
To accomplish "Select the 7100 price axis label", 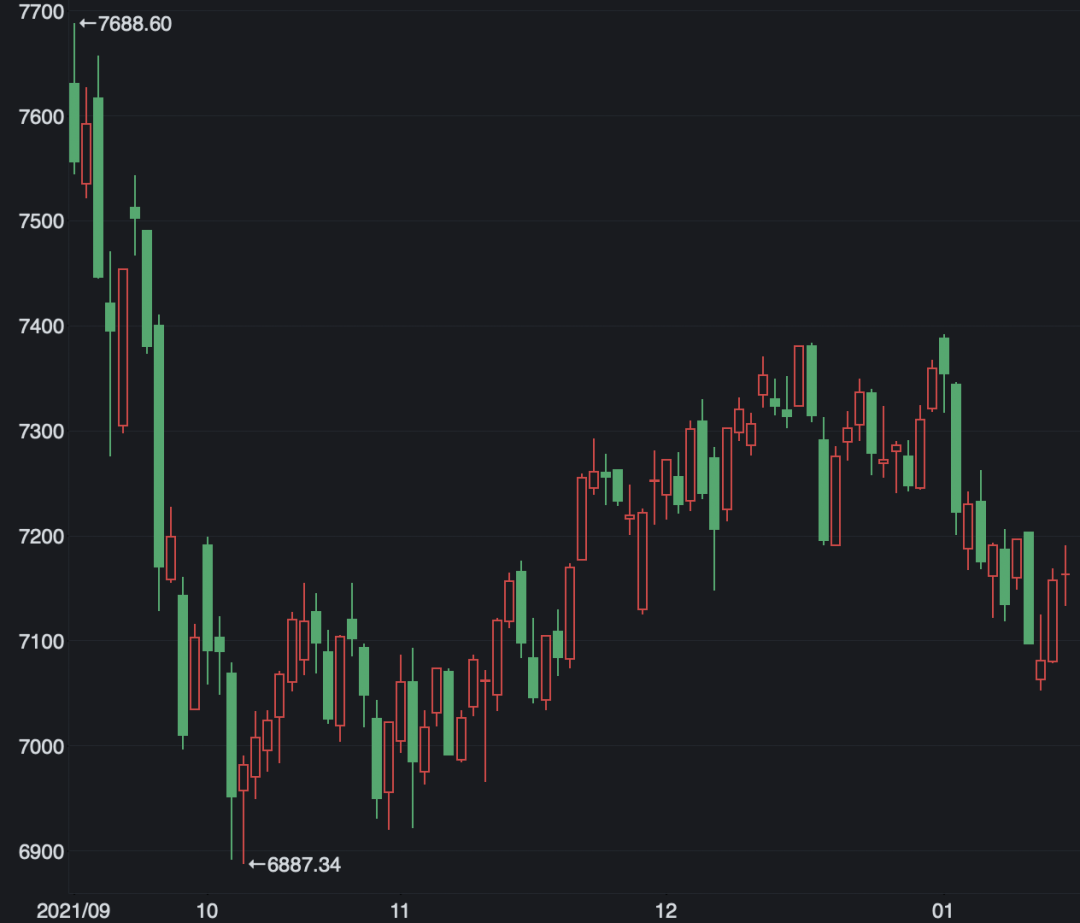I will tap(41, 641).
